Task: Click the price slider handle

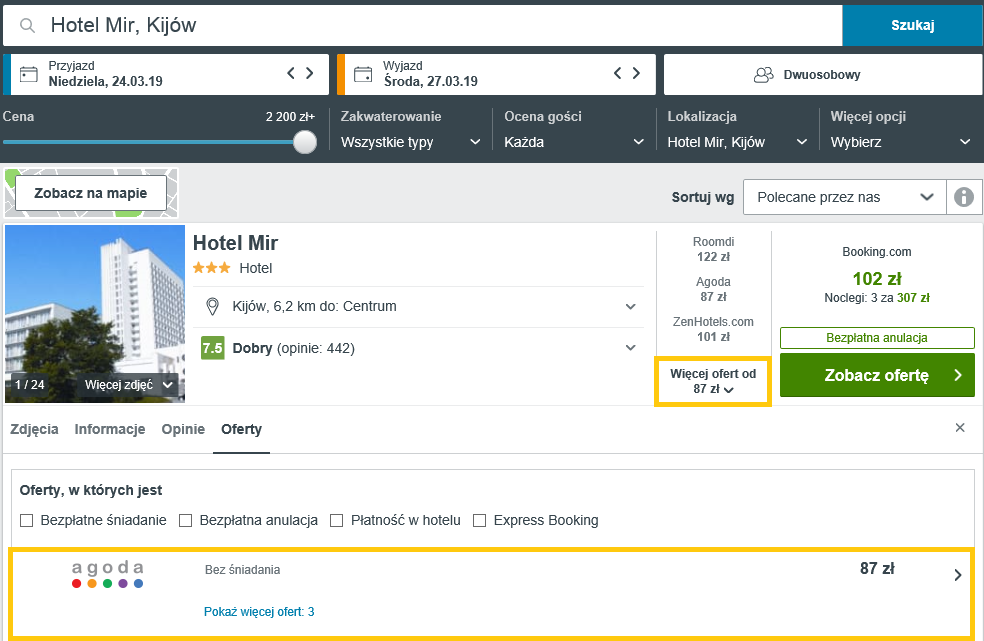Action: (305, 142)
